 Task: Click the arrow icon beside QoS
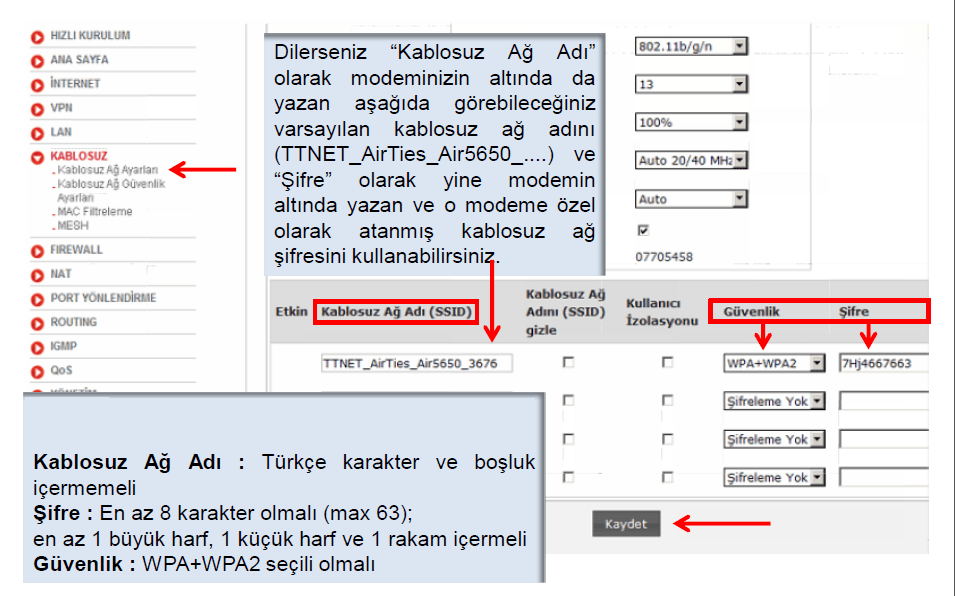pos(38,371)
